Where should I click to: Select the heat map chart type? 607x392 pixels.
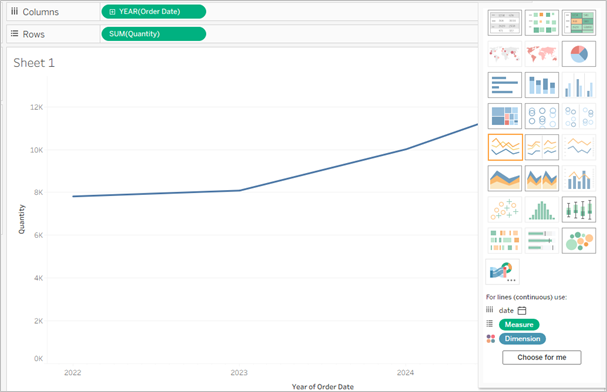click(x=542, y=22)
